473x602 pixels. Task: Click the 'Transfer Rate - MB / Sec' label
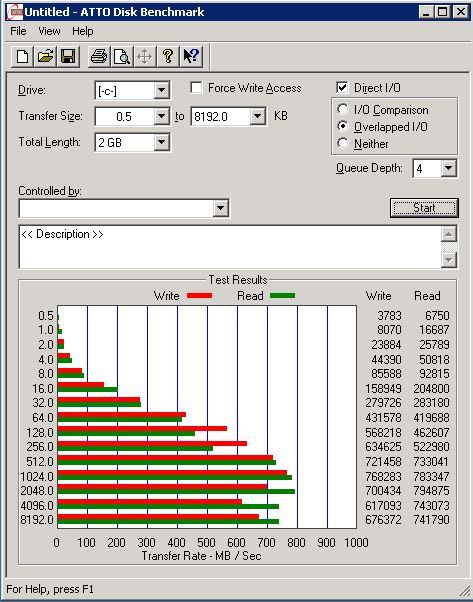click(x=202, y=556)
